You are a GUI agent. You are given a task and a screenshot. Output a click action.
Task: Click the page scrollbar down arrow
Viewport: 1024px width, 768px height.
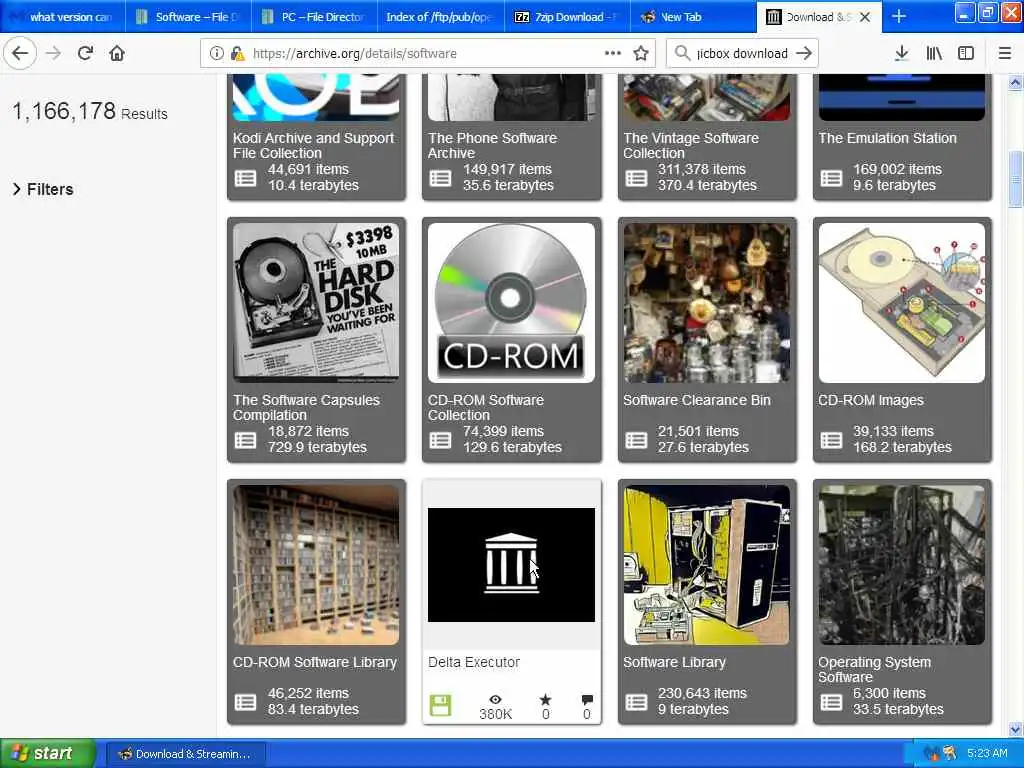pos(1015,729)
